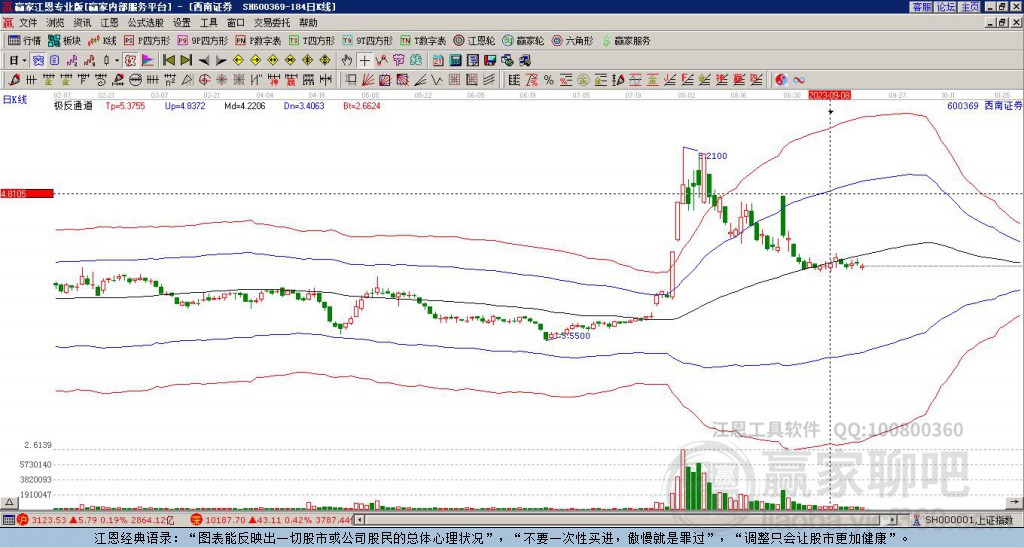Click the horizontal scrollbar left arrow

359,520
